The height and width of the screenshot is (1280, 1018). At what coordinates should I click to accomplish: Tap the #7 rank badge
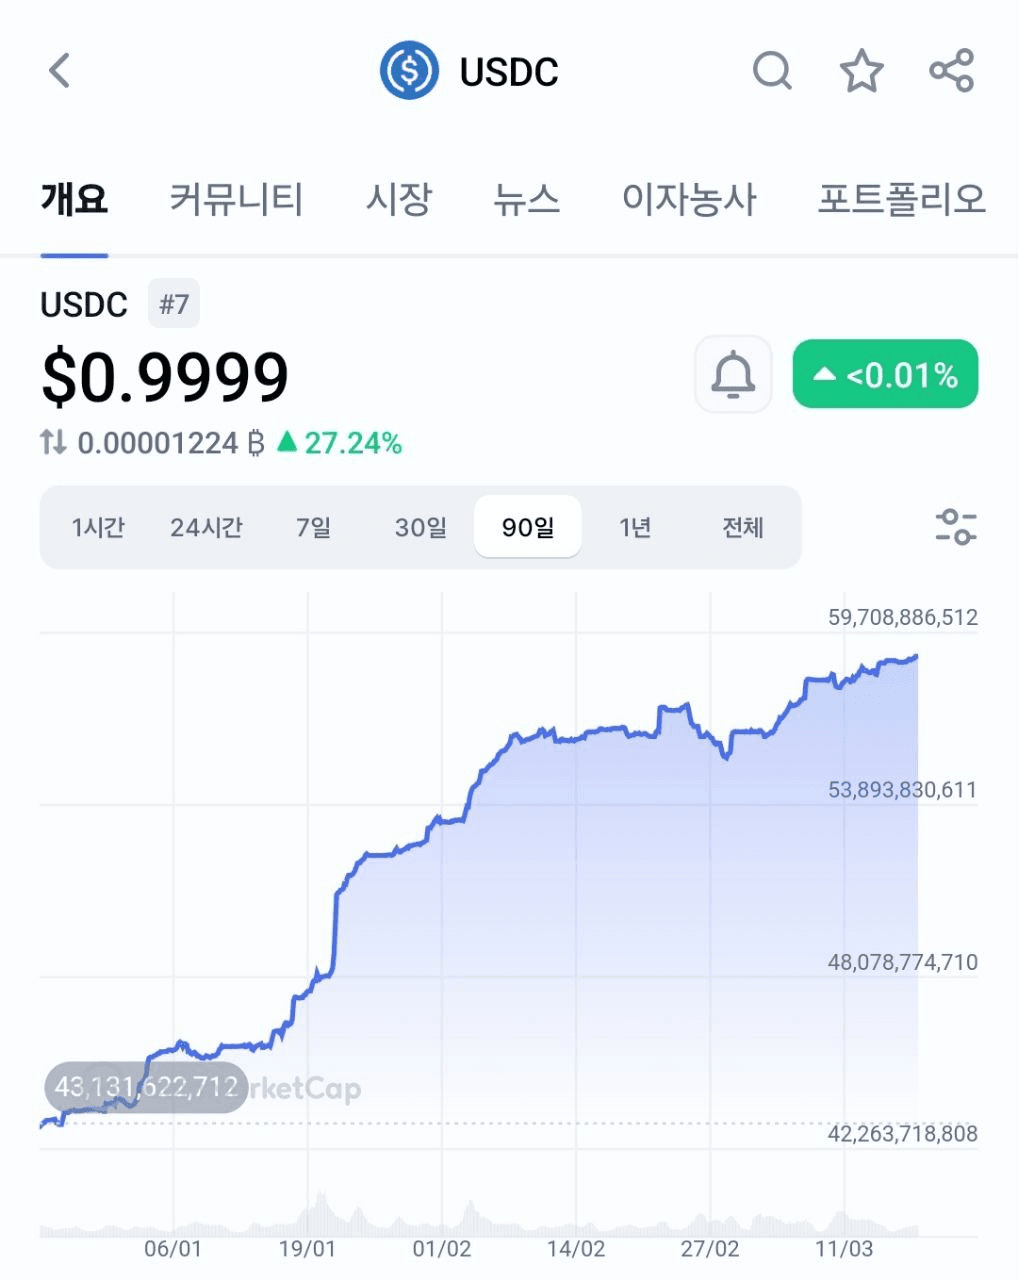pos(174,304)
